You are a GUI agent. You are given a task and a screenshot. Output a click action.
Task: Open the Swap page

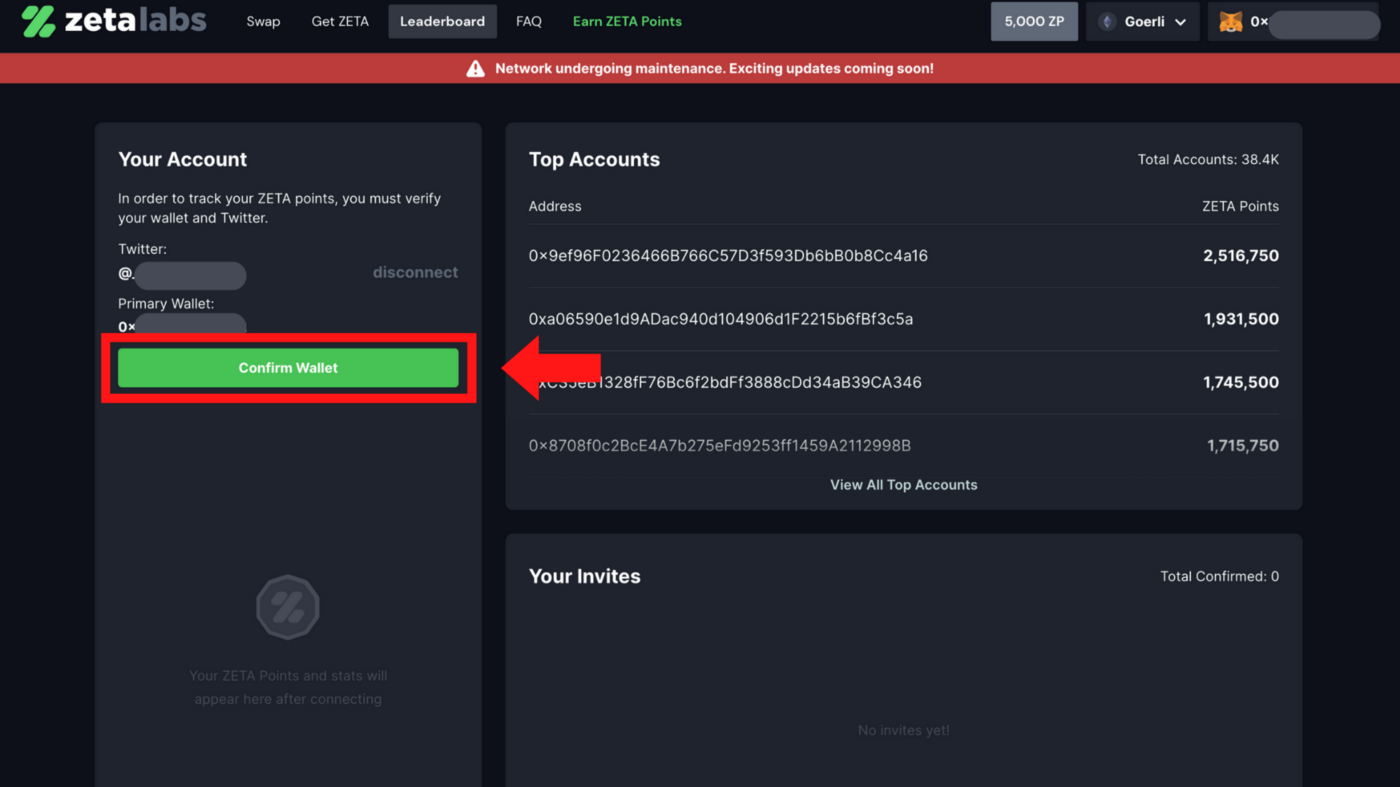[x=263, y=21]
